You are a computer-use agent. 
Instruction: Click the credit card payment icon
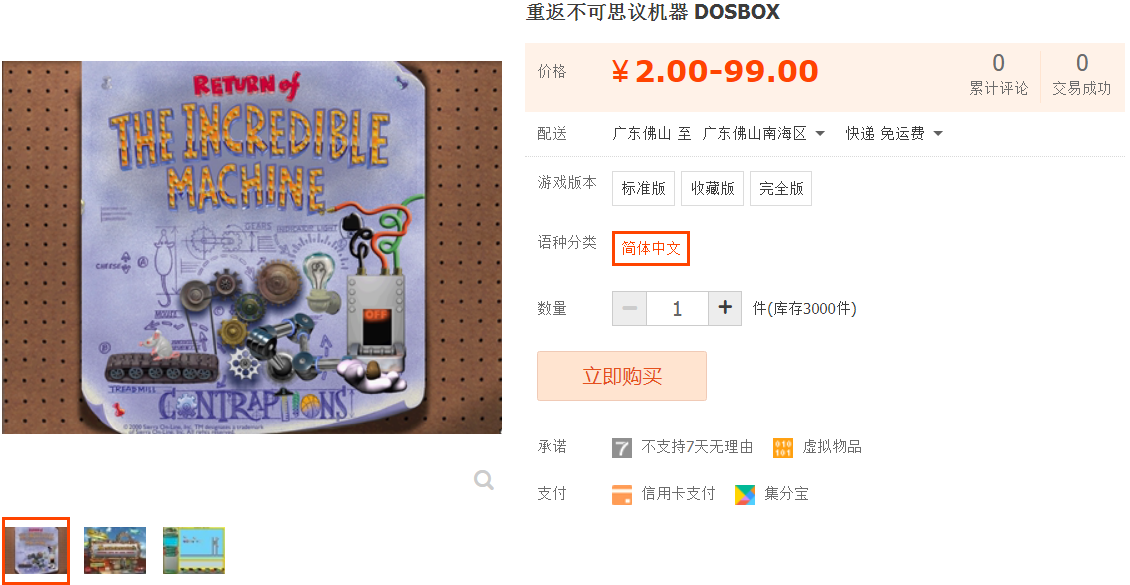click(x=621, y=494)
